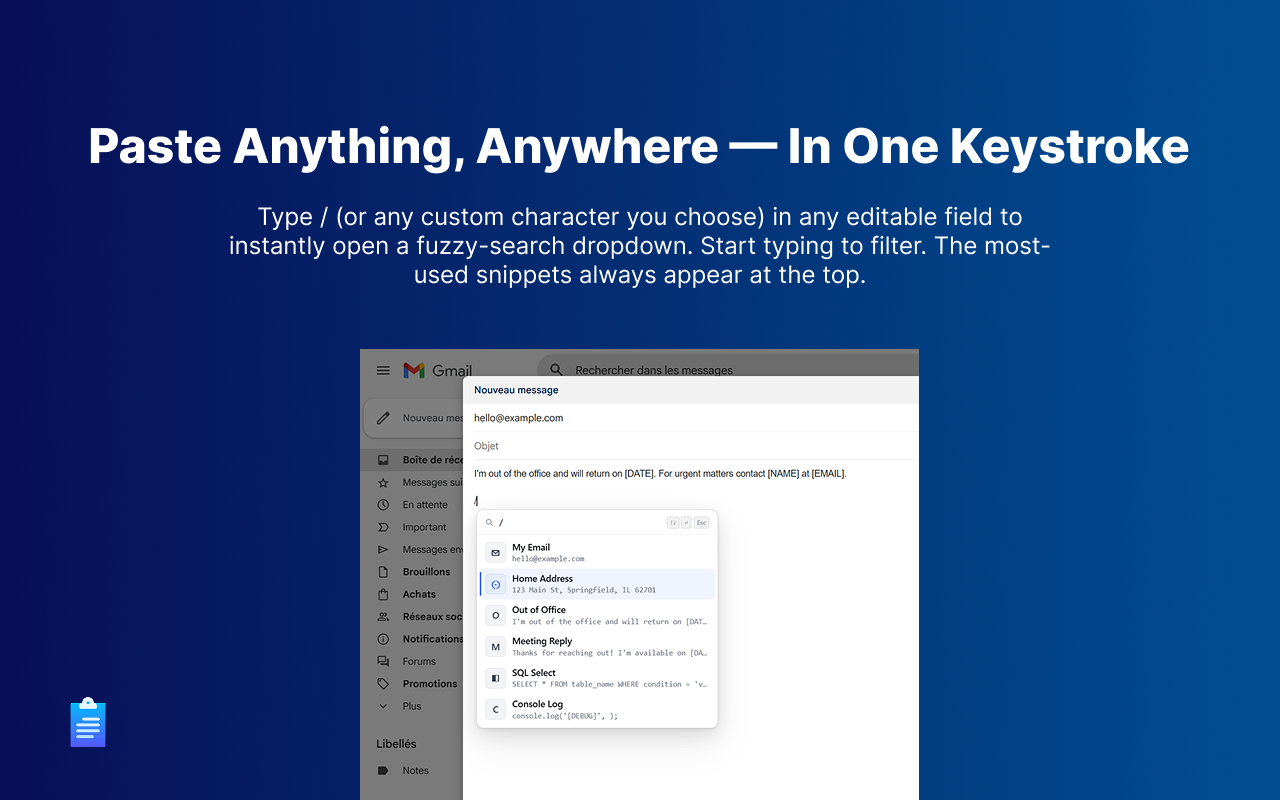Image resolution: width=1280 pixels, height=800 pixels.
Task: Click the 'Nouveau message' compose window title
Action: click(516, 390)
